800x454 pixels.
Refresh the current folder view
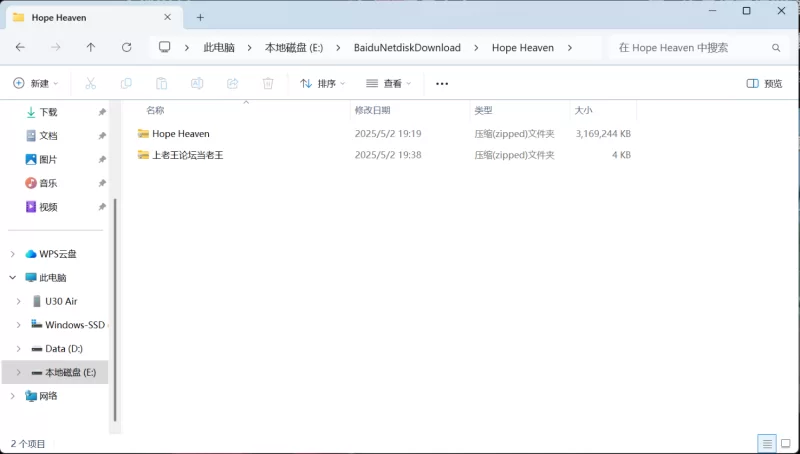[126, 47]
